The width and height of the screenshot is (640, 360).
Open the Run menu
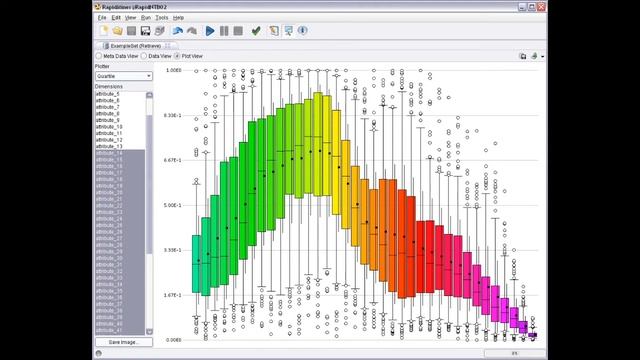coord(146,18)
